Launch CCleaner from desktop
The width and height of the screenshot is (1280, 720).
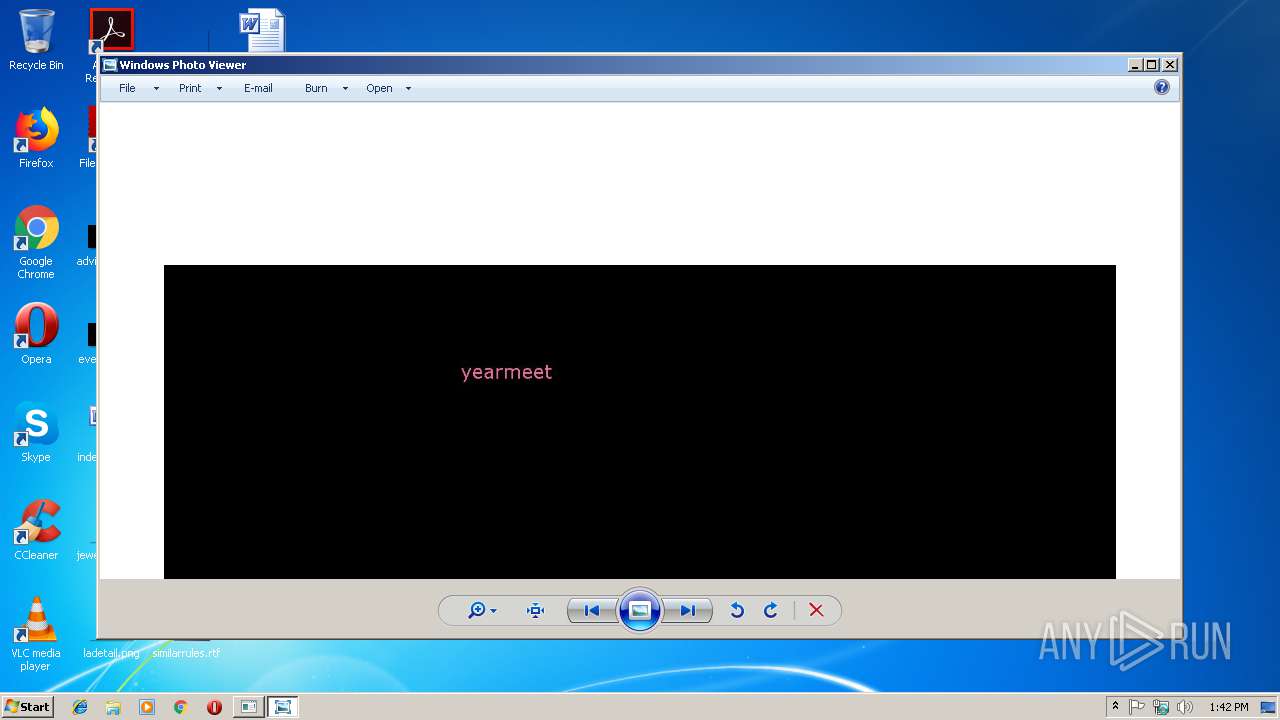click(36, 529)
